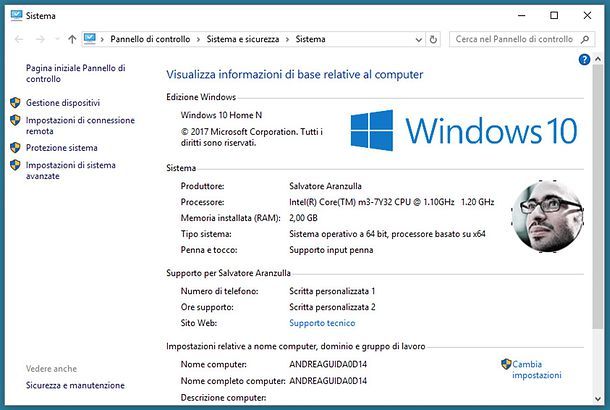Open help with the question mark icon

[584, 60]
